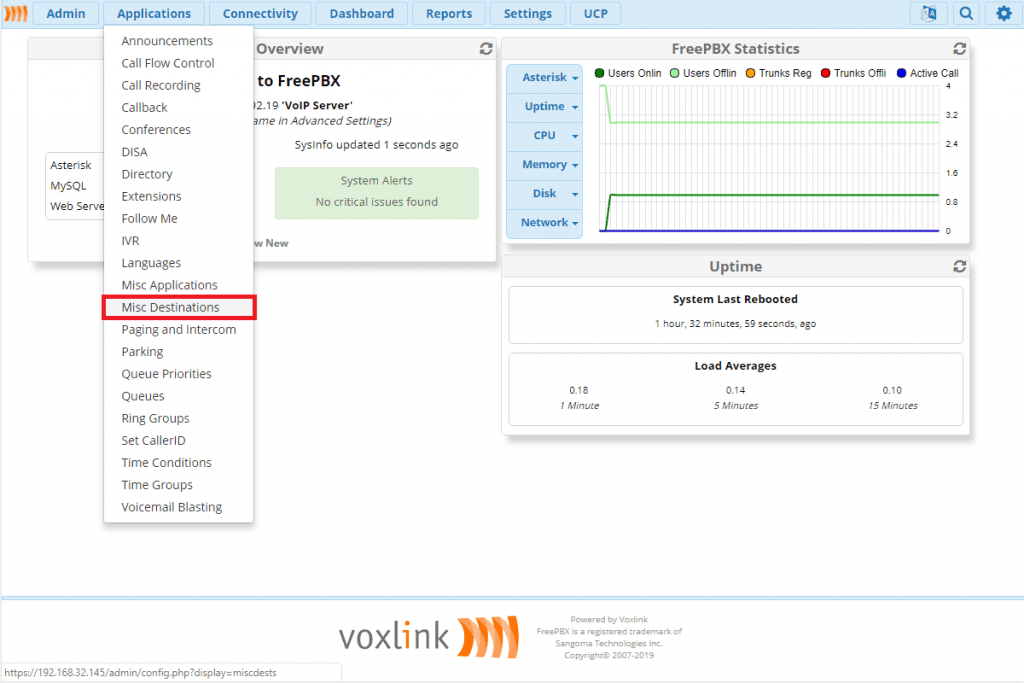Click the System Last Rebooted box
1024x683 pixels.
(x=735, y=315)
